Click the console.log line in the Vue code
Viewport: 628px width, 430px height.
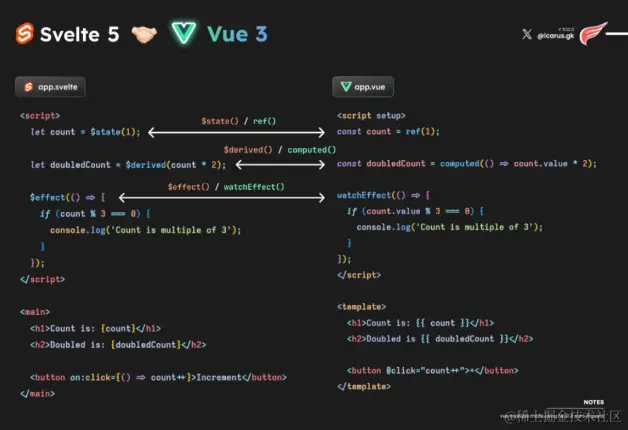450,227
